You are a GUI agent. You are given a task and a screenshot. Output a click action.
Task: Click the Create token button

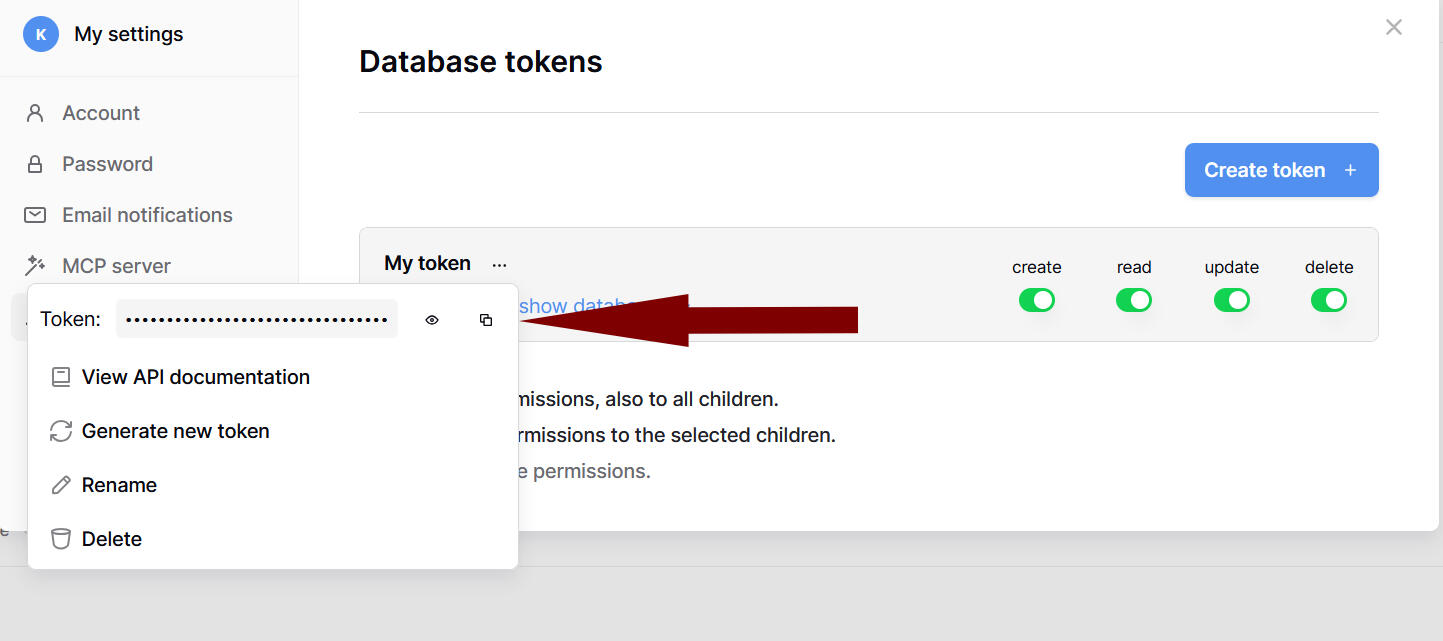1282,170
